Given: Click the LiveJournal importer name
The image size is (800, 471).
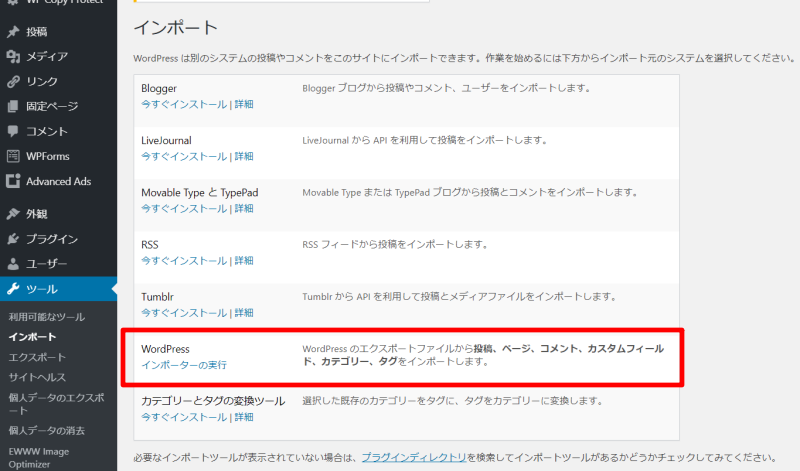Looking at the screenshot, I should point(166,140).
